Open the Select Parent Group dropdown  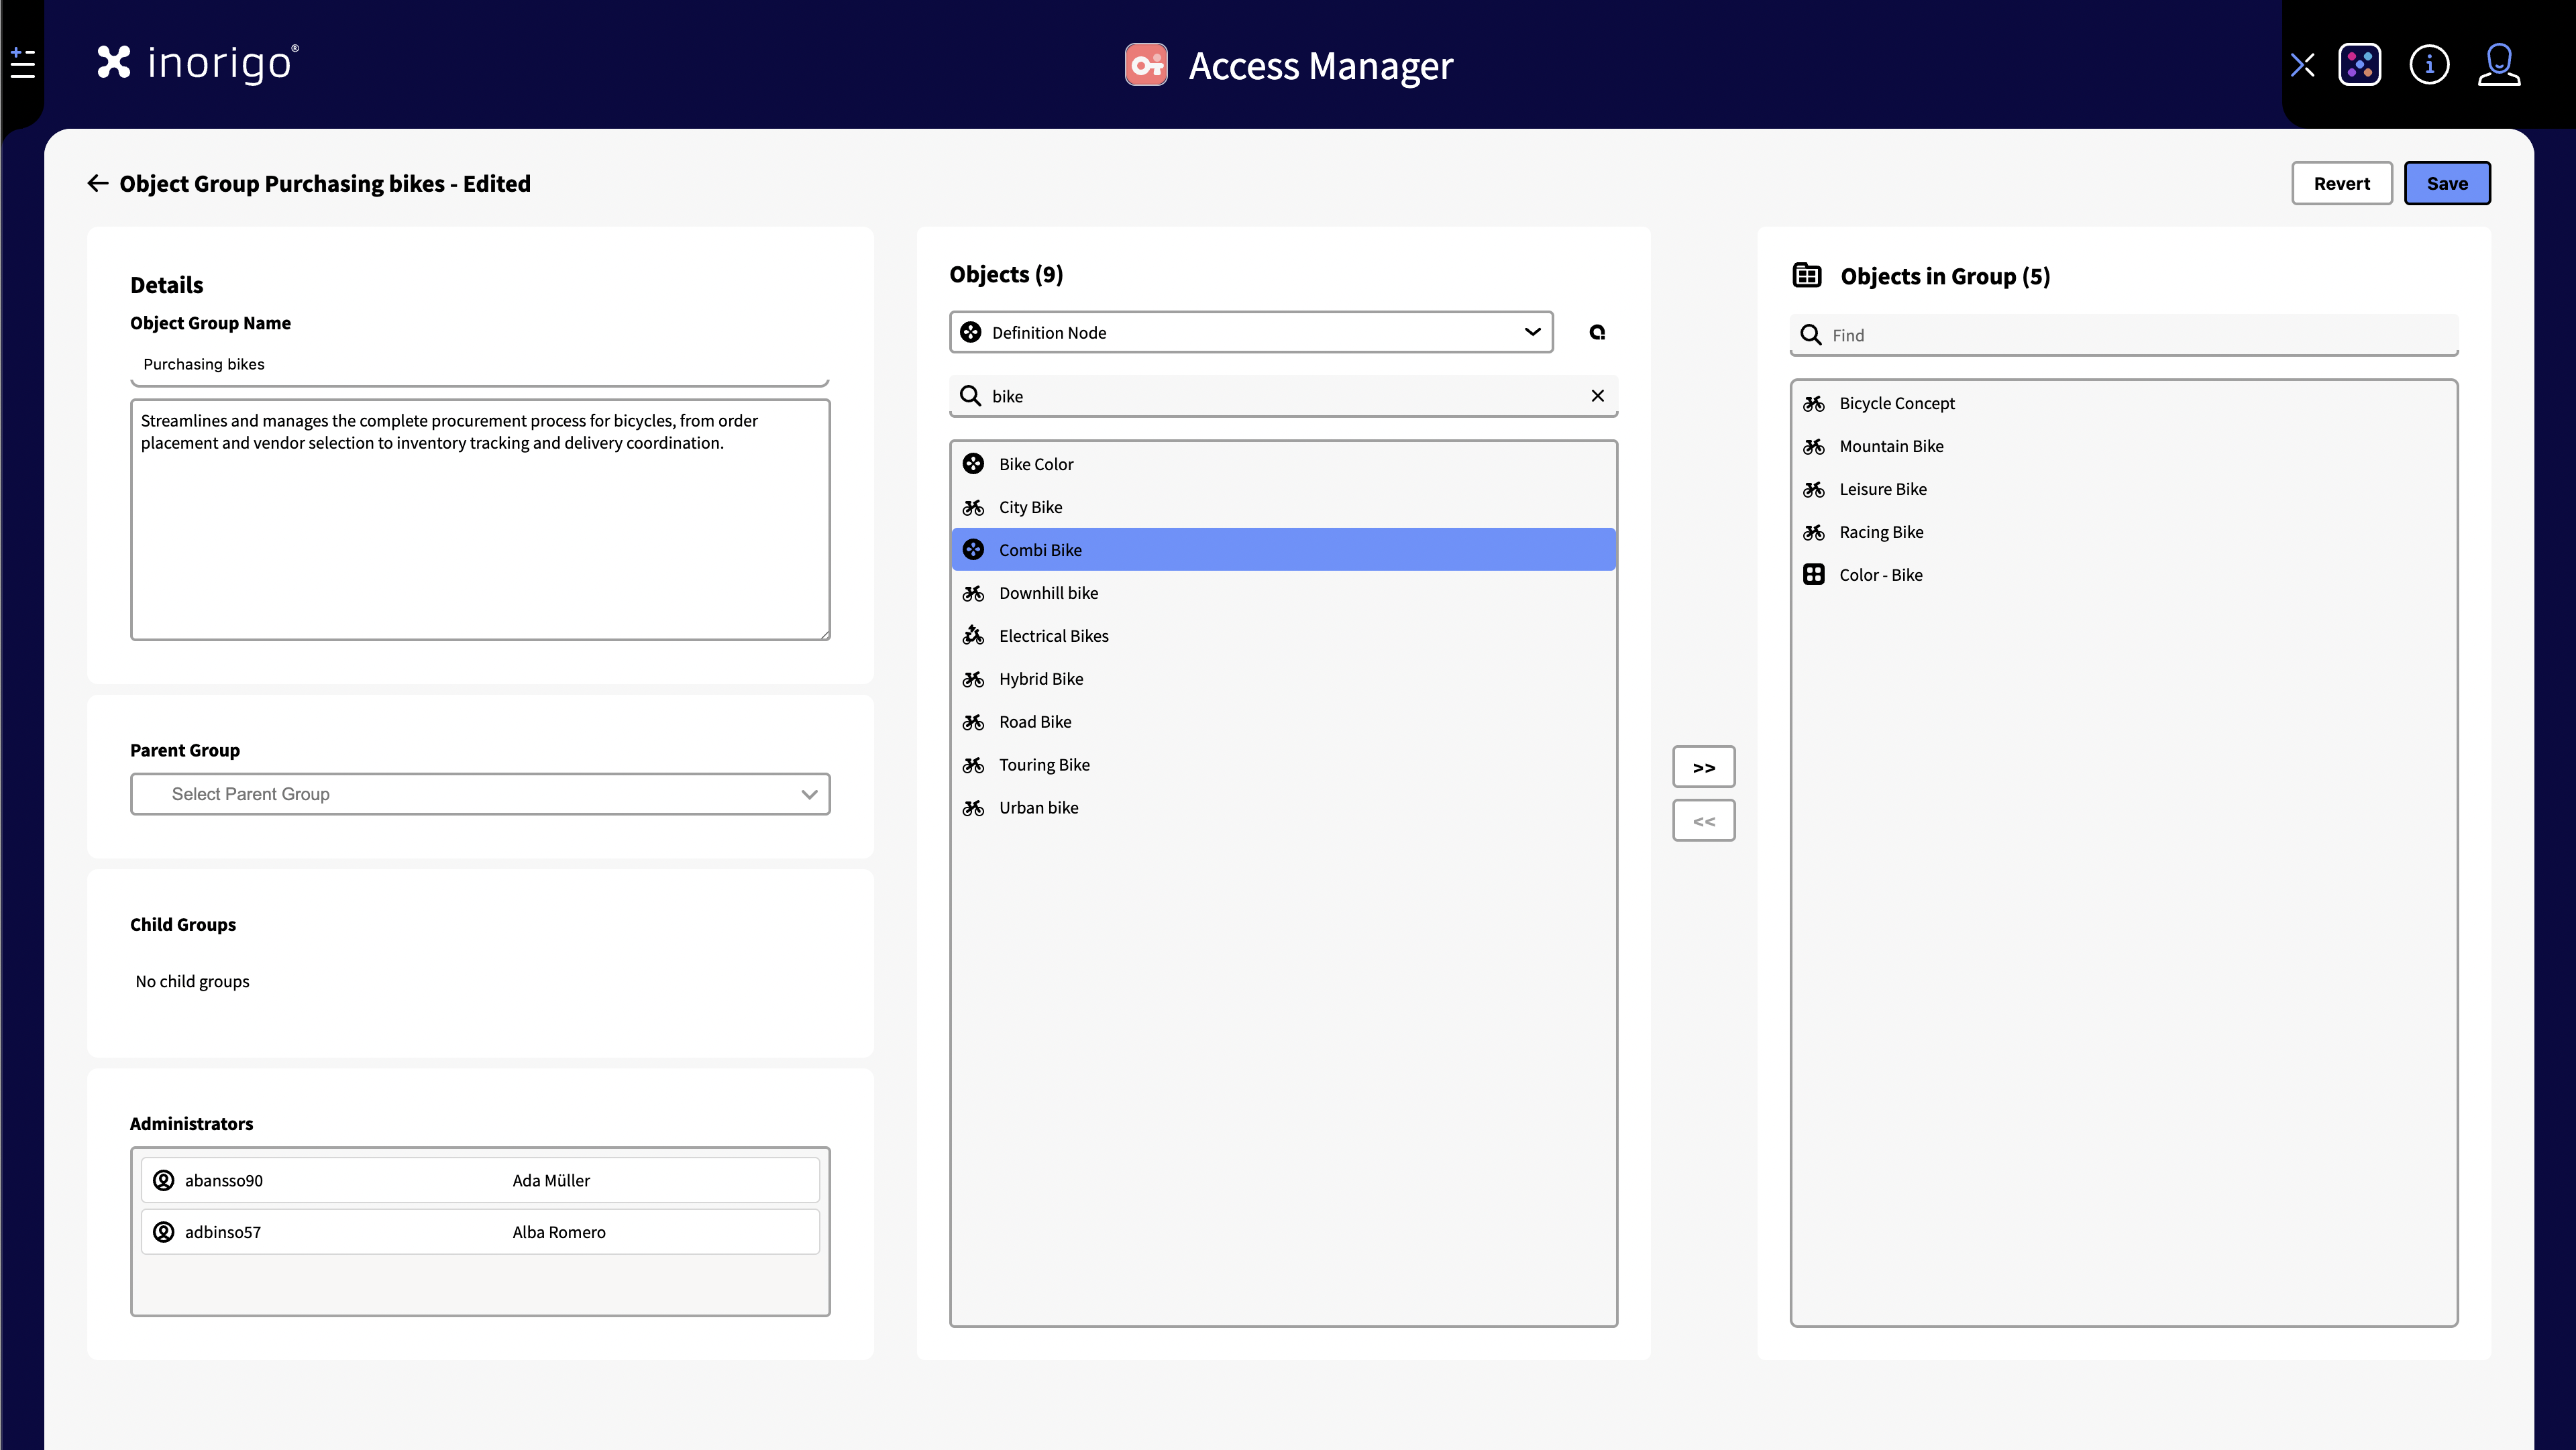pyautogui.click(x=480, y=794)
